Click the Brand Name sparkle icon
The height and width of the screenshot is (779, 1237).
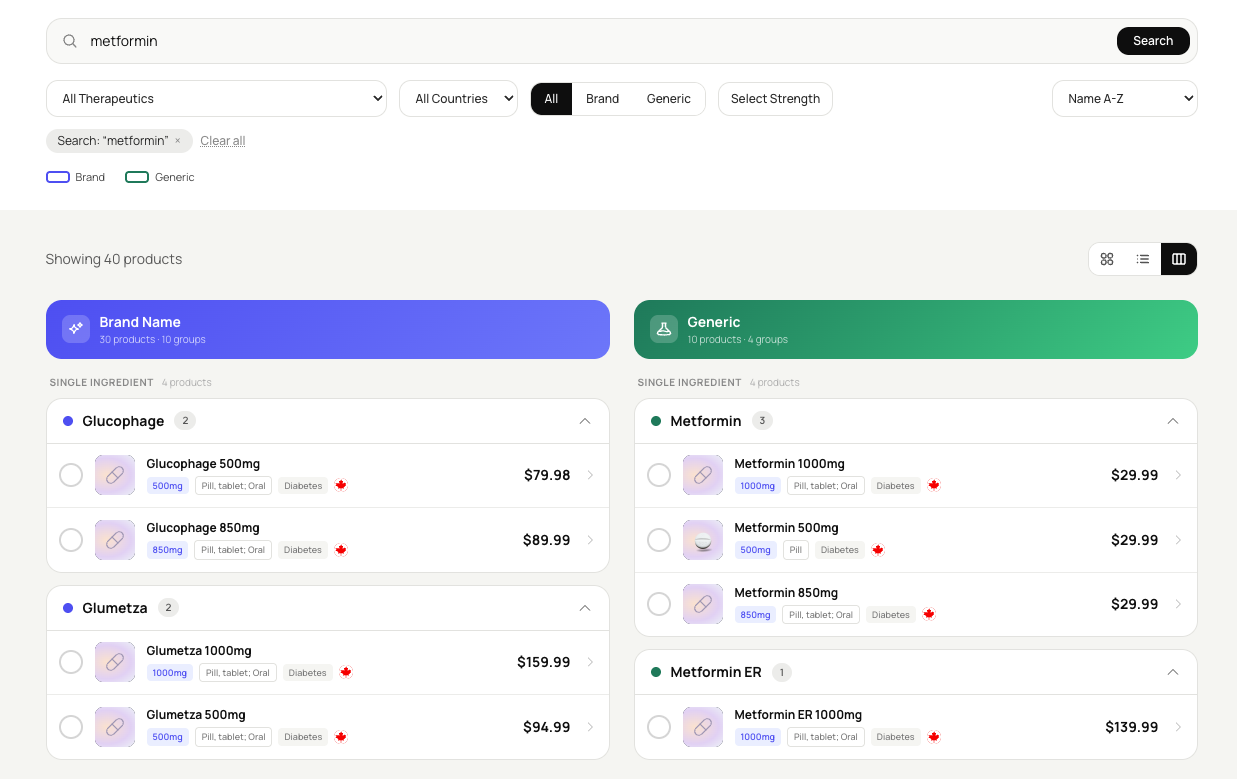coord(76,329)
